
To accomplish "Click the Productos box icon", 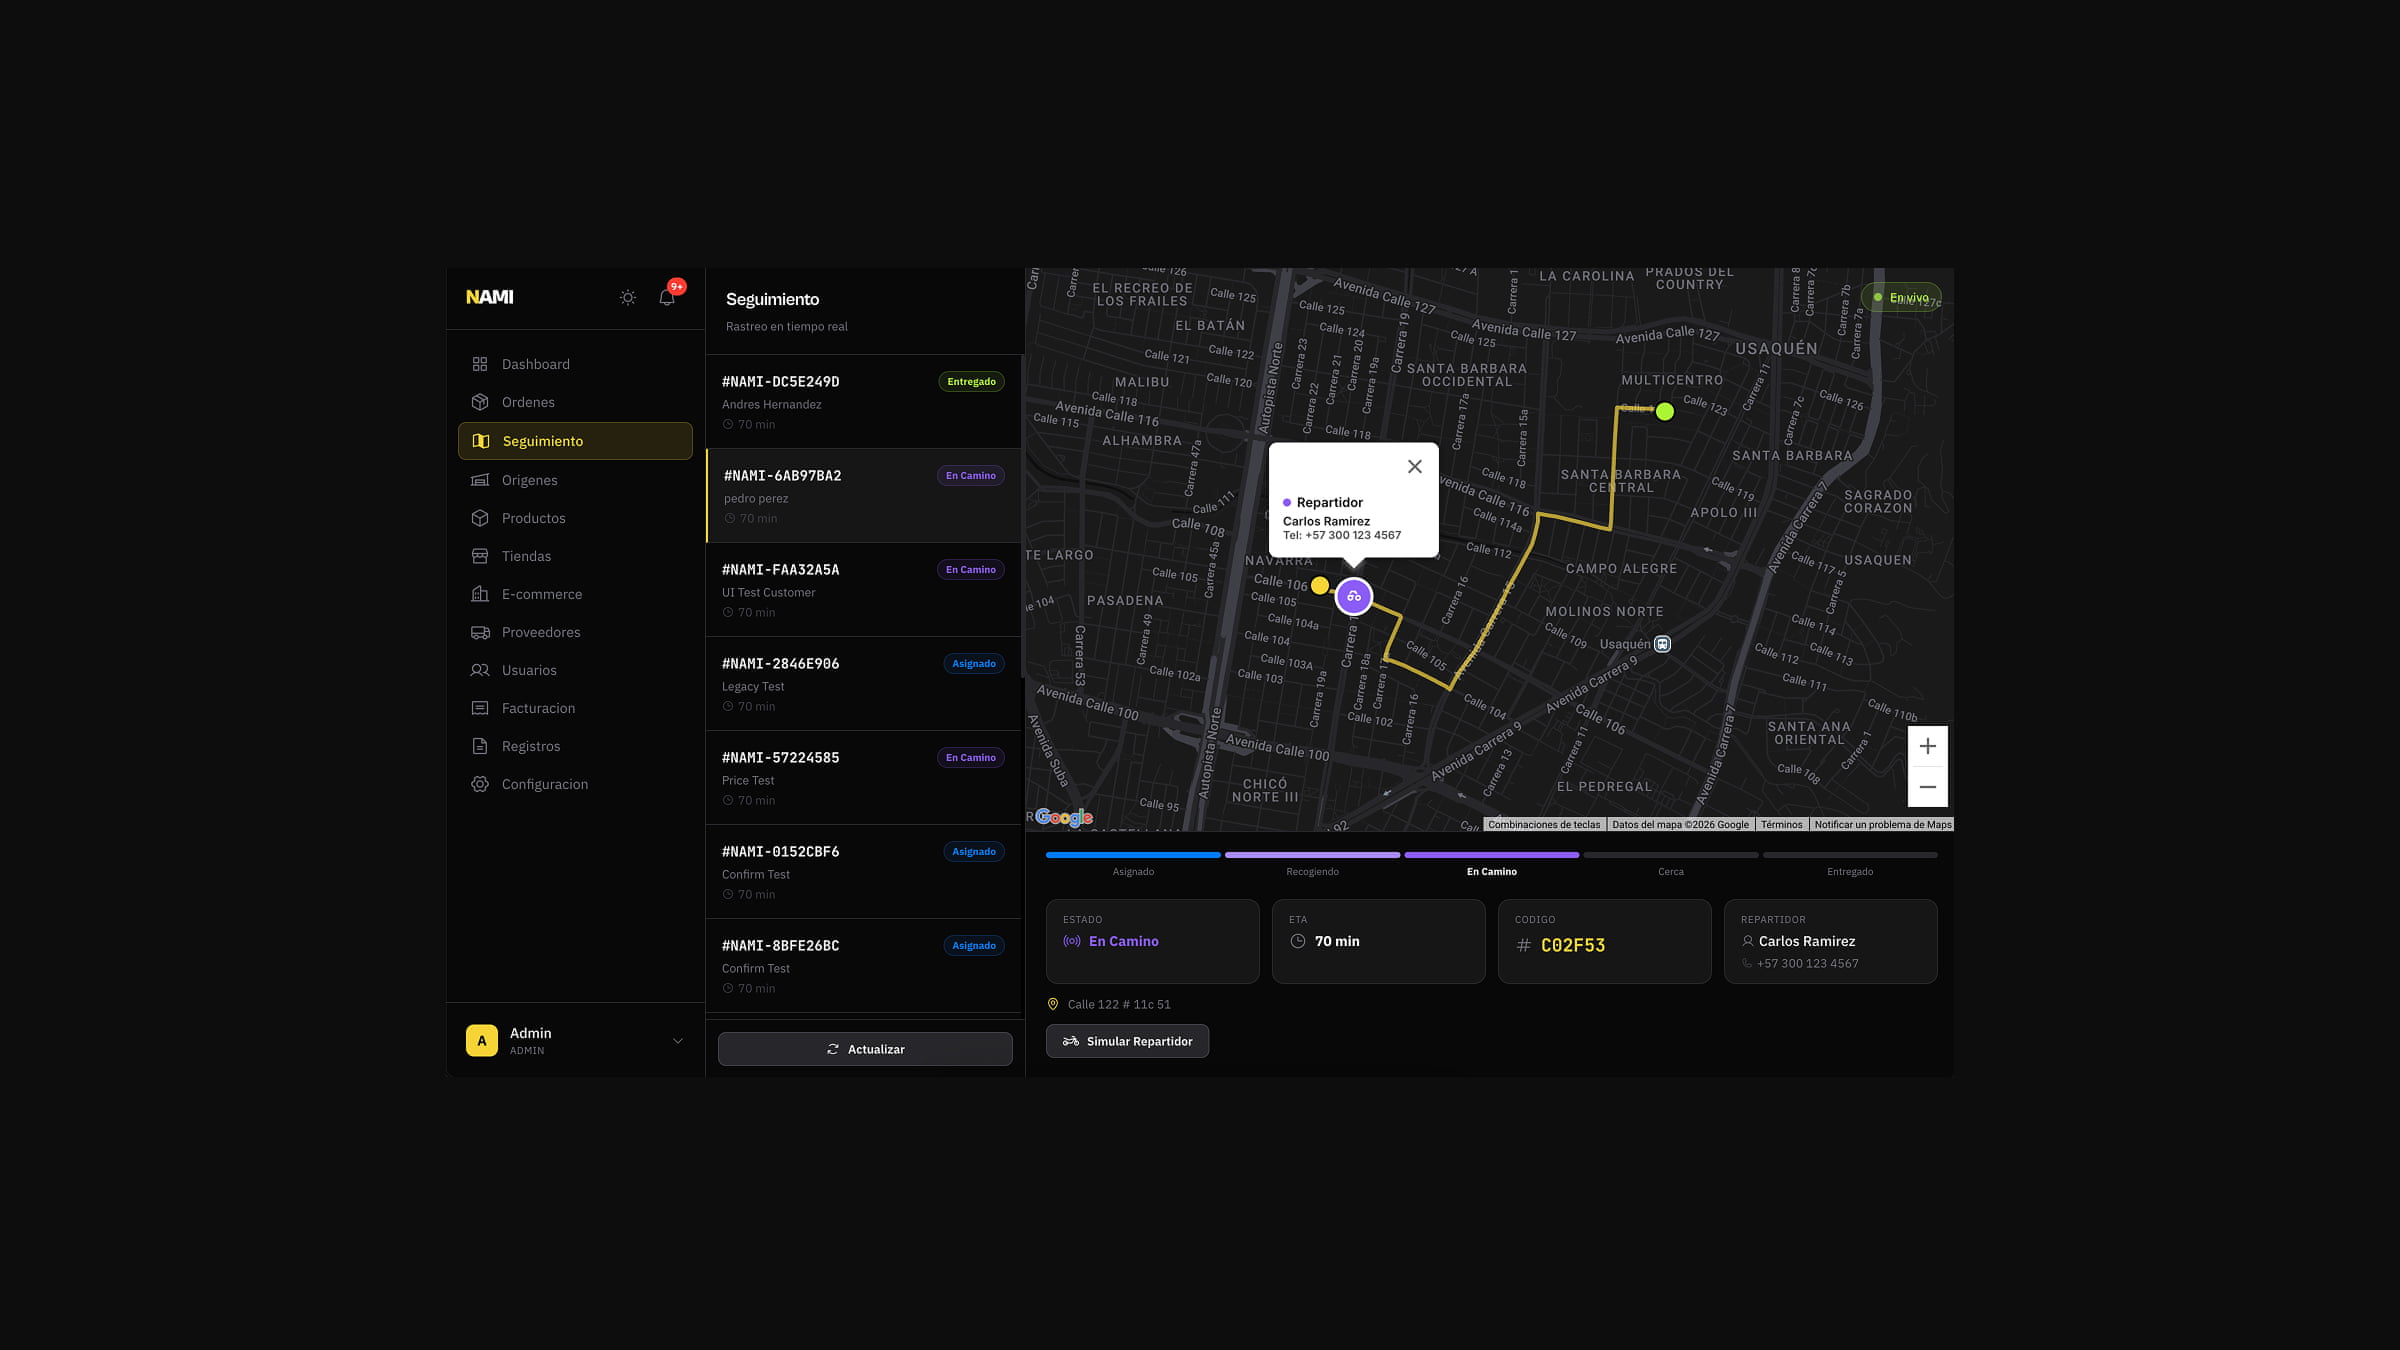I will point(480,518).
